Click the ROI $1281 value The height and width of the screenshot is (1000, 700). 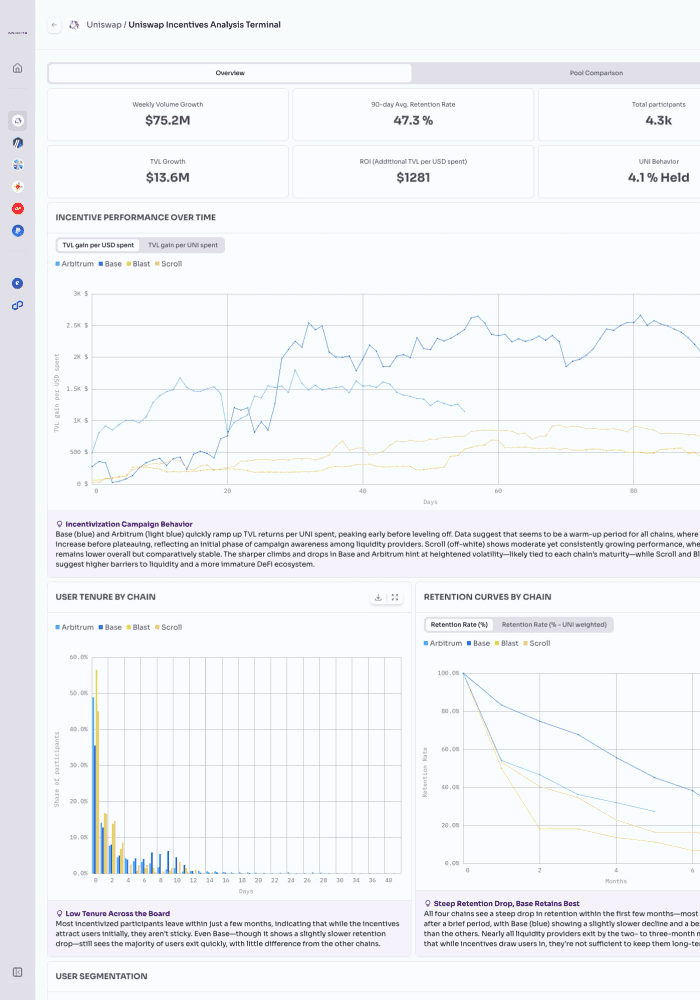413,178
